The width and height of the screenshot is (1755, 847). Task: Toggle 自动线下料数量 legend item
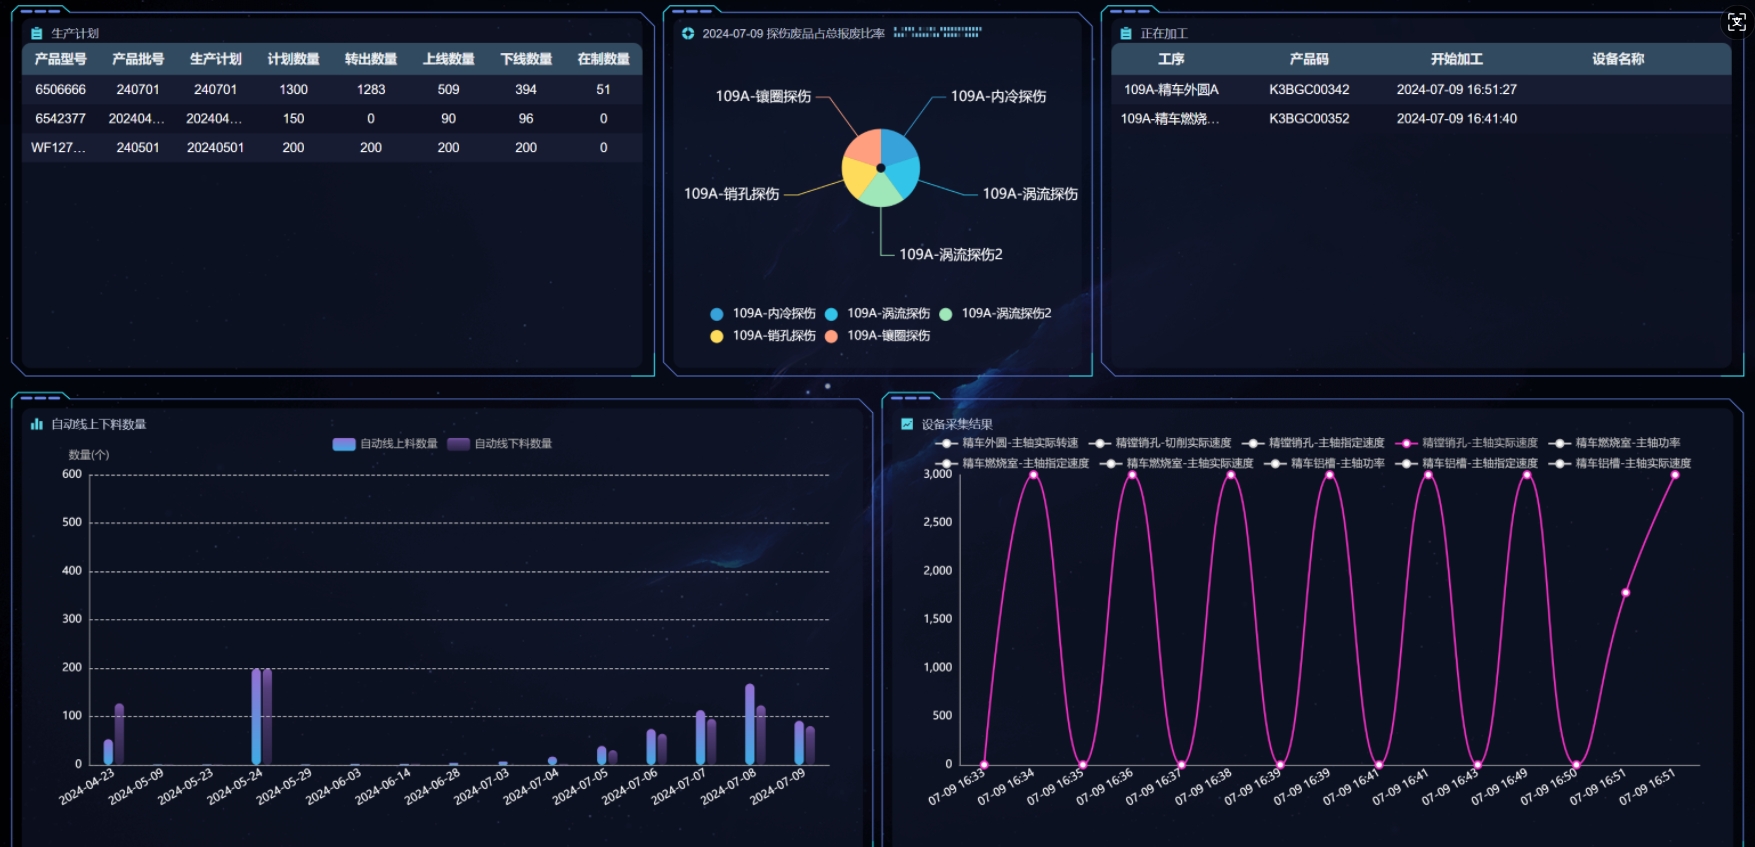pyautogui.click(x=500, y=444)
